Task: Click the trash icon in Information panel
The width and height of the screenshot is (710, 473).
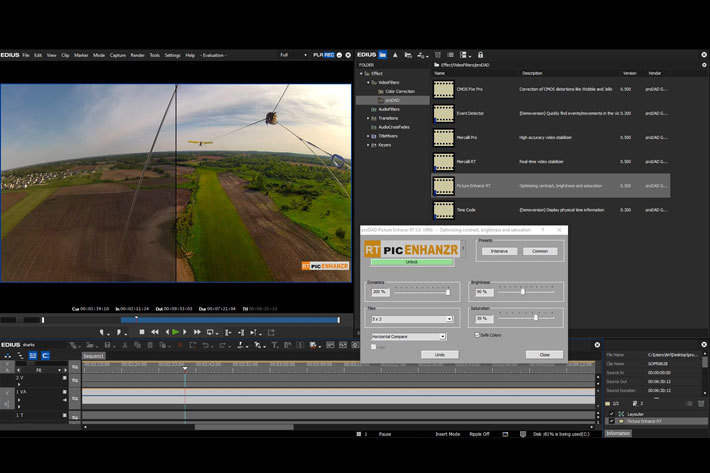Action: [x=701, y=403]
